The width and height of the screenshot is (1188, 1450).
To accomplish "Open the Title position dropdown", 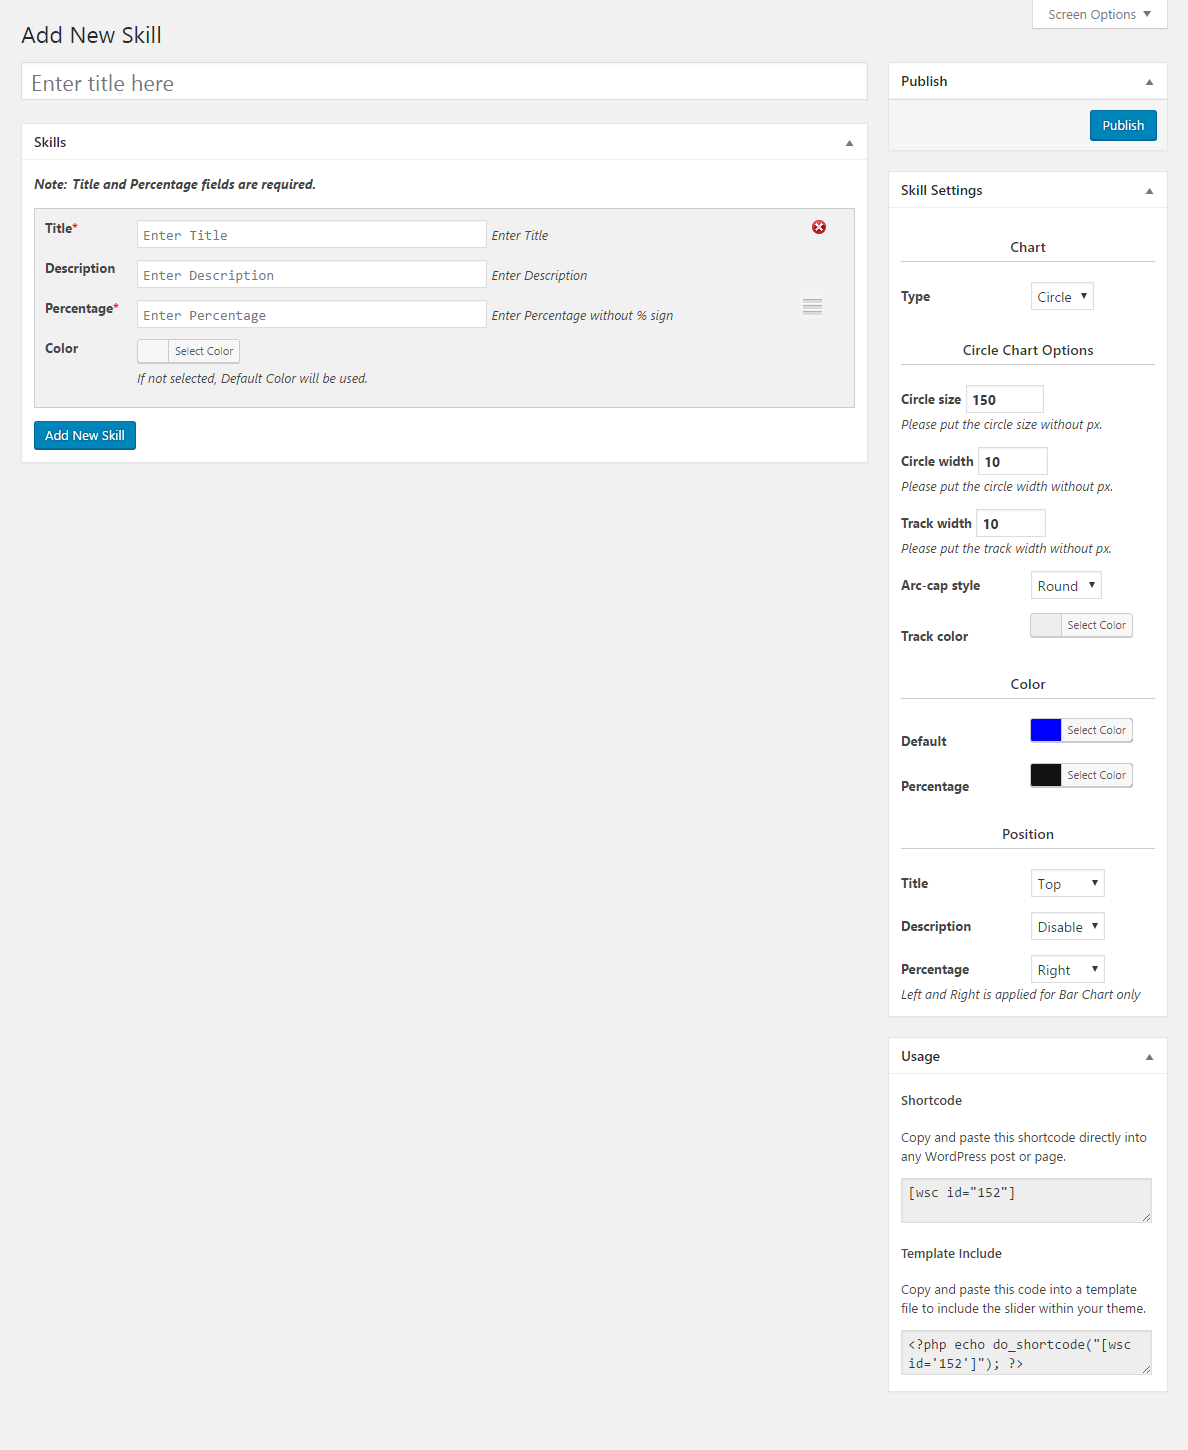I will (x=1068, y=883).
